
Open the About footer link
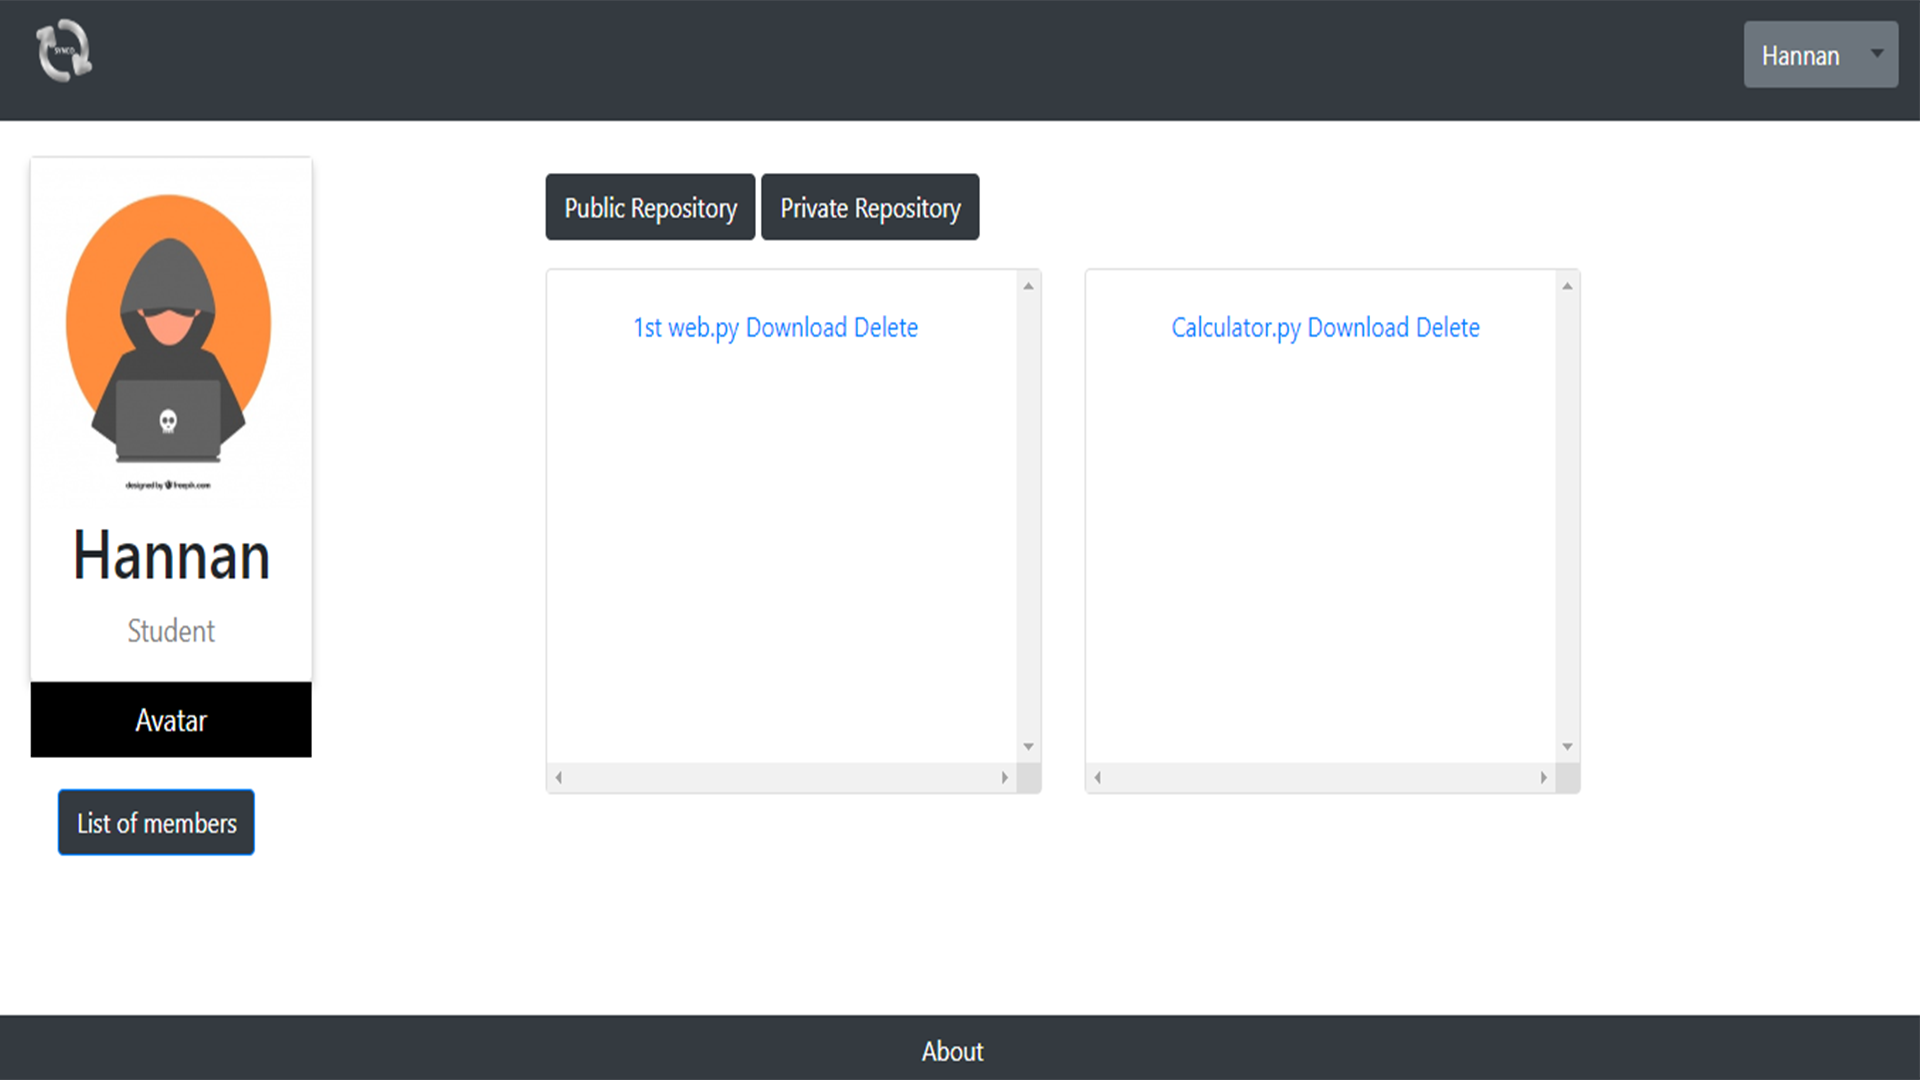click(952, 1051)
